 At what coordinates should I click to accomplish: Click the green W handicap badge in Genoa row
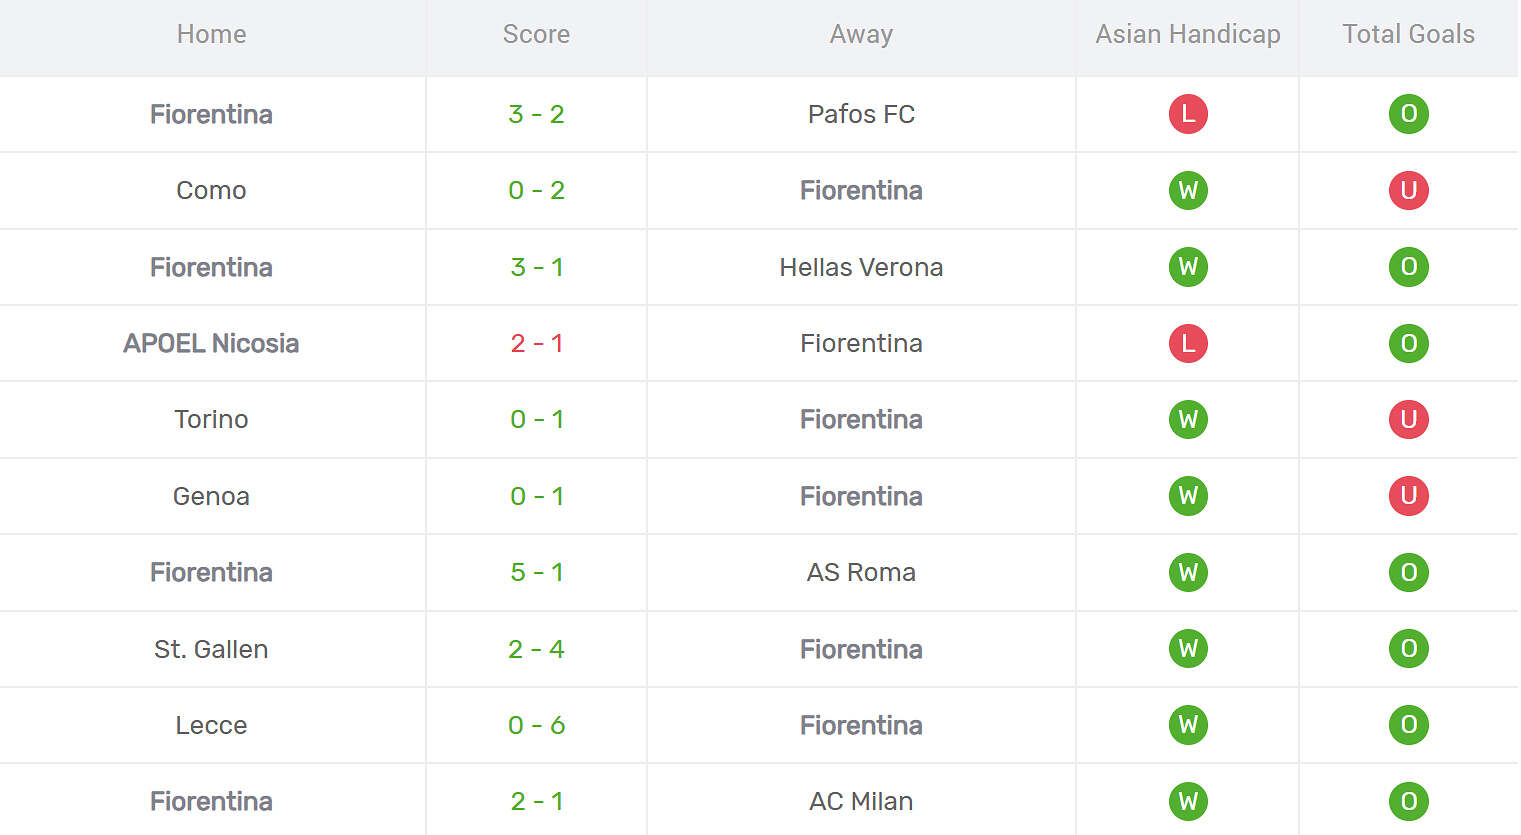1188,496
